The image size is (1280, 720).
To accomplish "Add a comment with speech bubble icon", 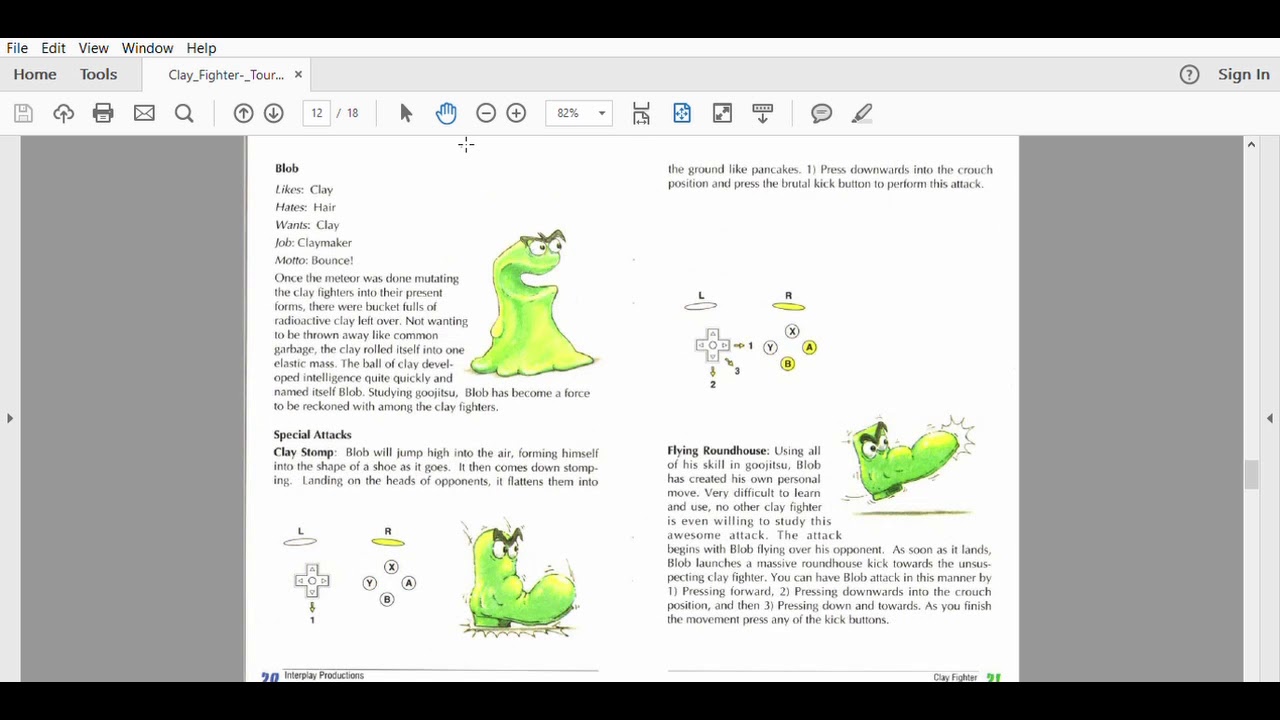I will [x=822, y=113].
